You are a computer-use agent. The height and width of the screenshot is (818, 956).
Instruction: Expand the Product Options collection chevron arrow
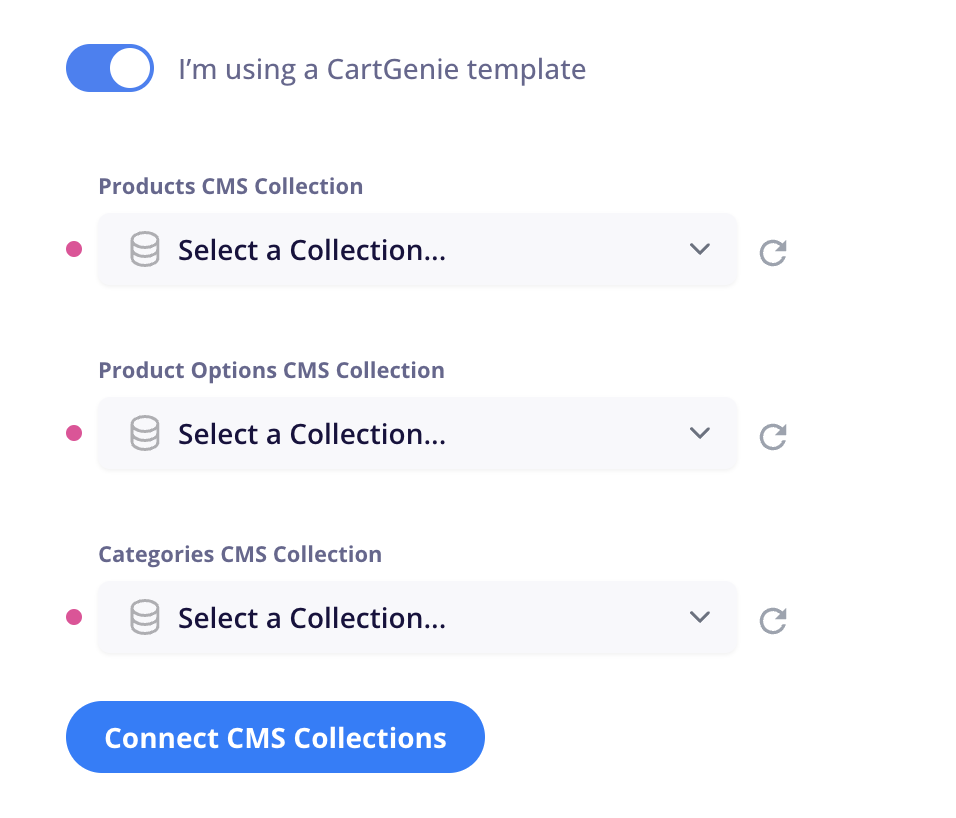[x=700, y=433]
